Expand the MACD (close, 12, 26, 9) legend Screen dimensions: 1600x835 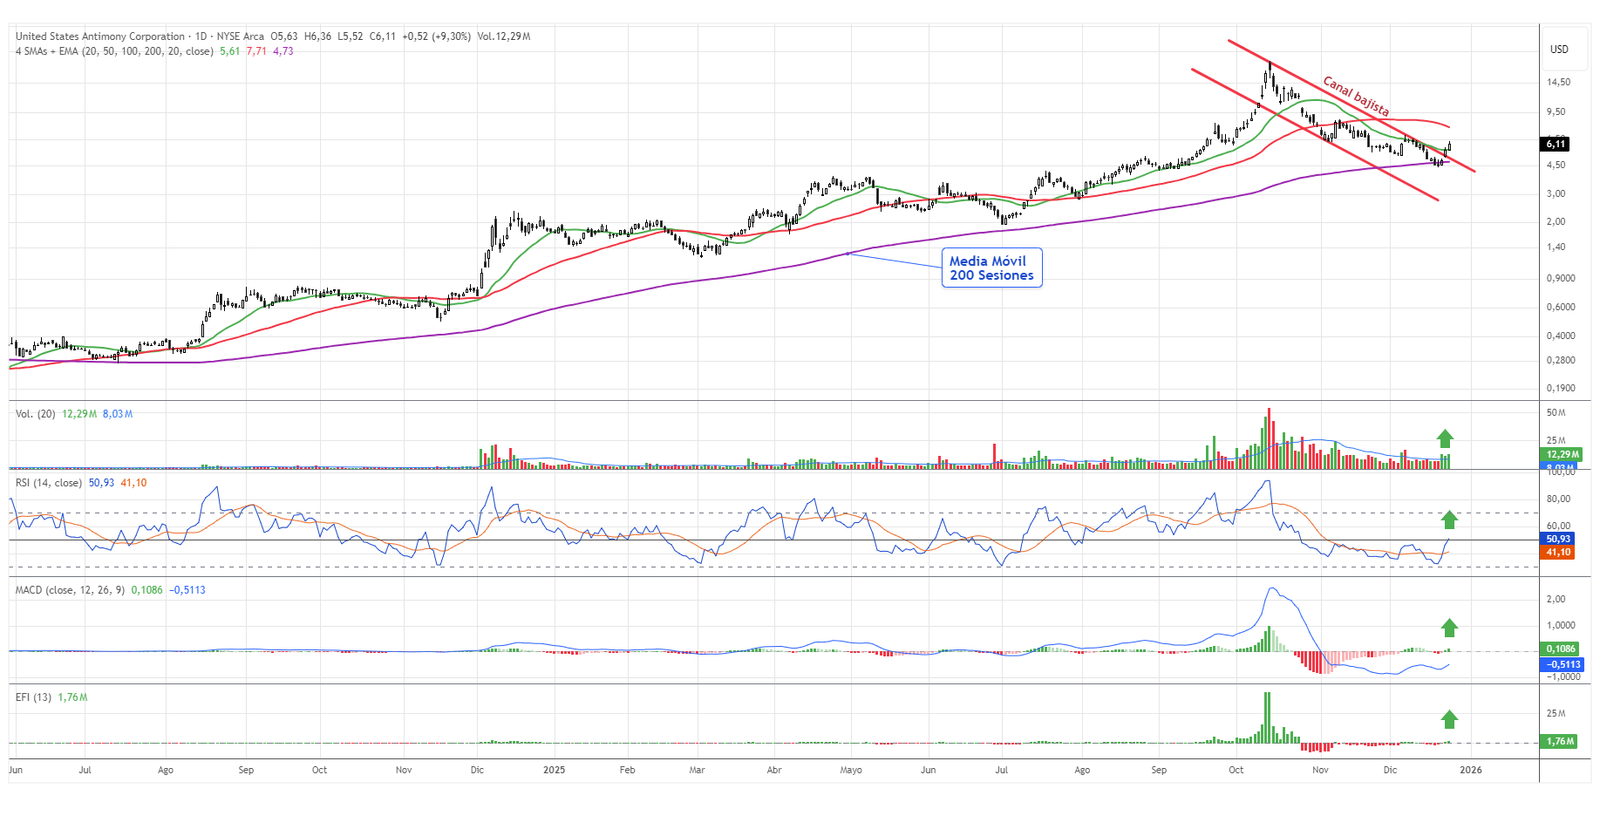click(70, 590)
